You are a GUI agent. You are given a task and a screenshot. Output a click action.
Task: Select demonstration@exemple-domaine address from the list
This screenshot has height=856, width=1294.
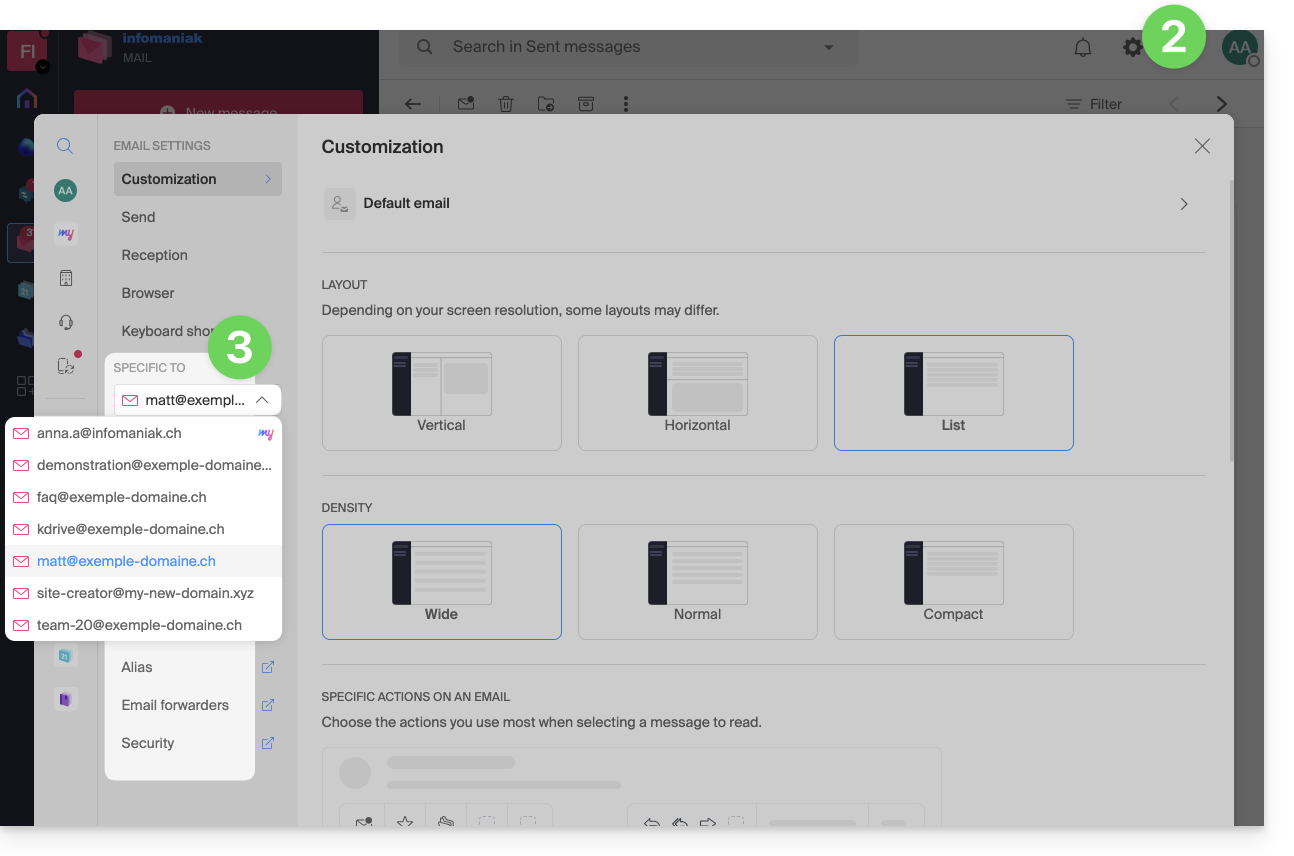[x=144, y=465]
